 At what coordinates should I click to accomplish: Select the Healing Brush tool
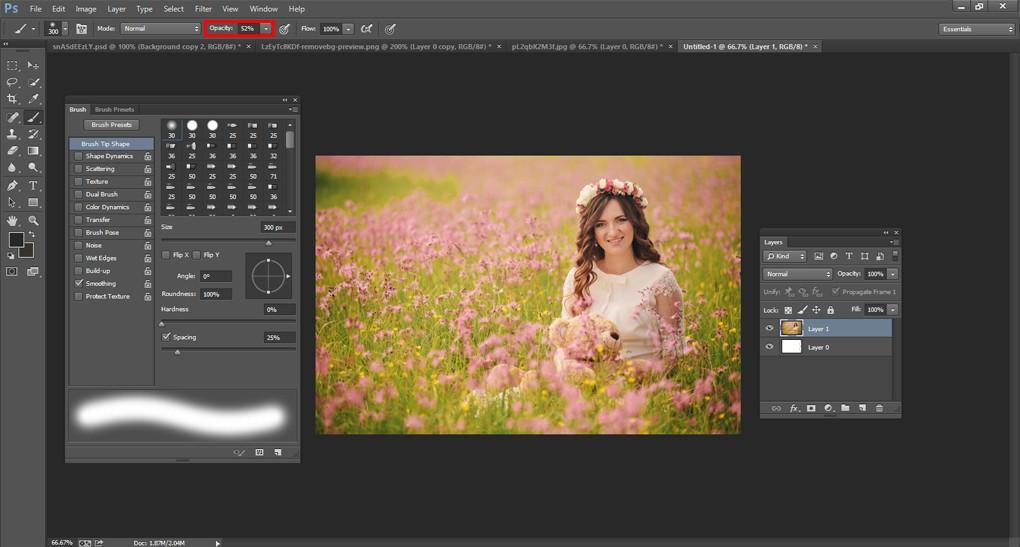coord(12,117)
